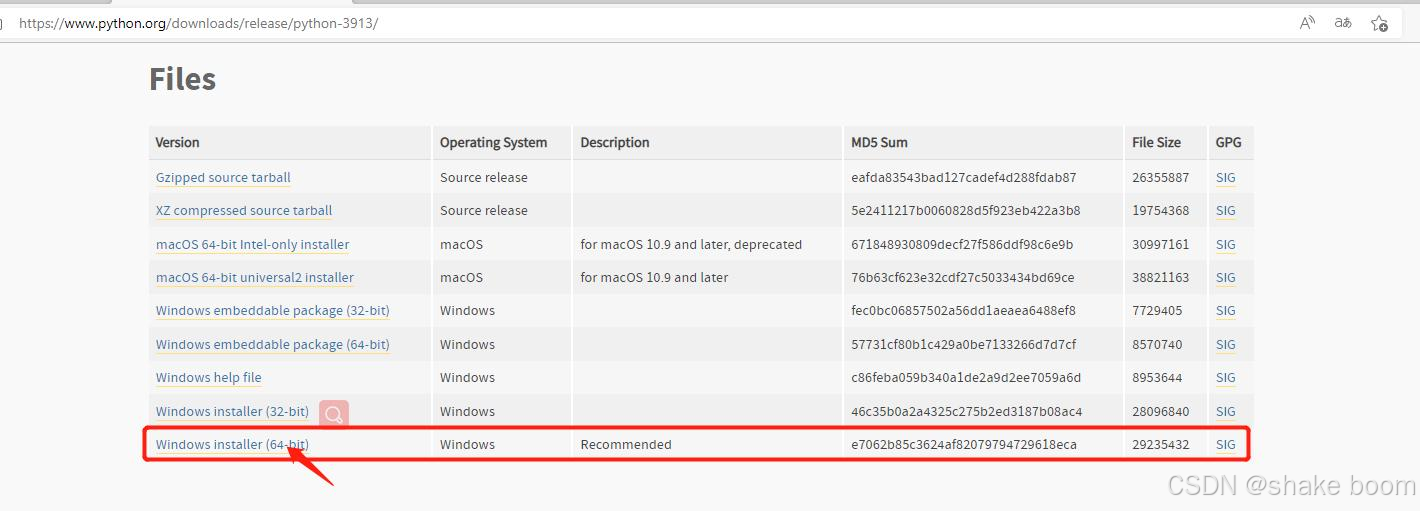Screen dimensions: 1420x511
Task: Click file size 26355887
Action: [1160, 178]
